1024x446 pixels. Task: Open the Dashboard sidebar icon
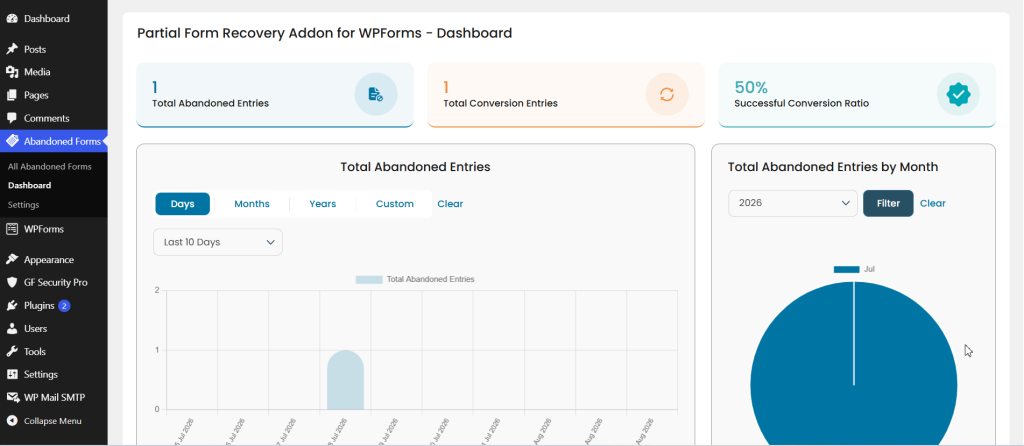click(12, 19)
